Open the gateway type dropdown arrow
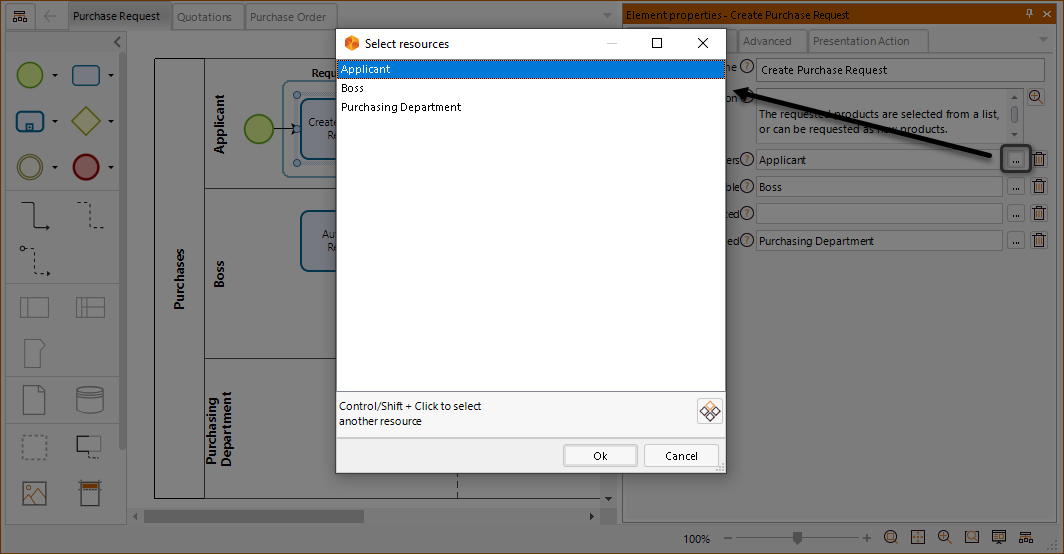The image size is (1064, 554). (x=111, y=122)
